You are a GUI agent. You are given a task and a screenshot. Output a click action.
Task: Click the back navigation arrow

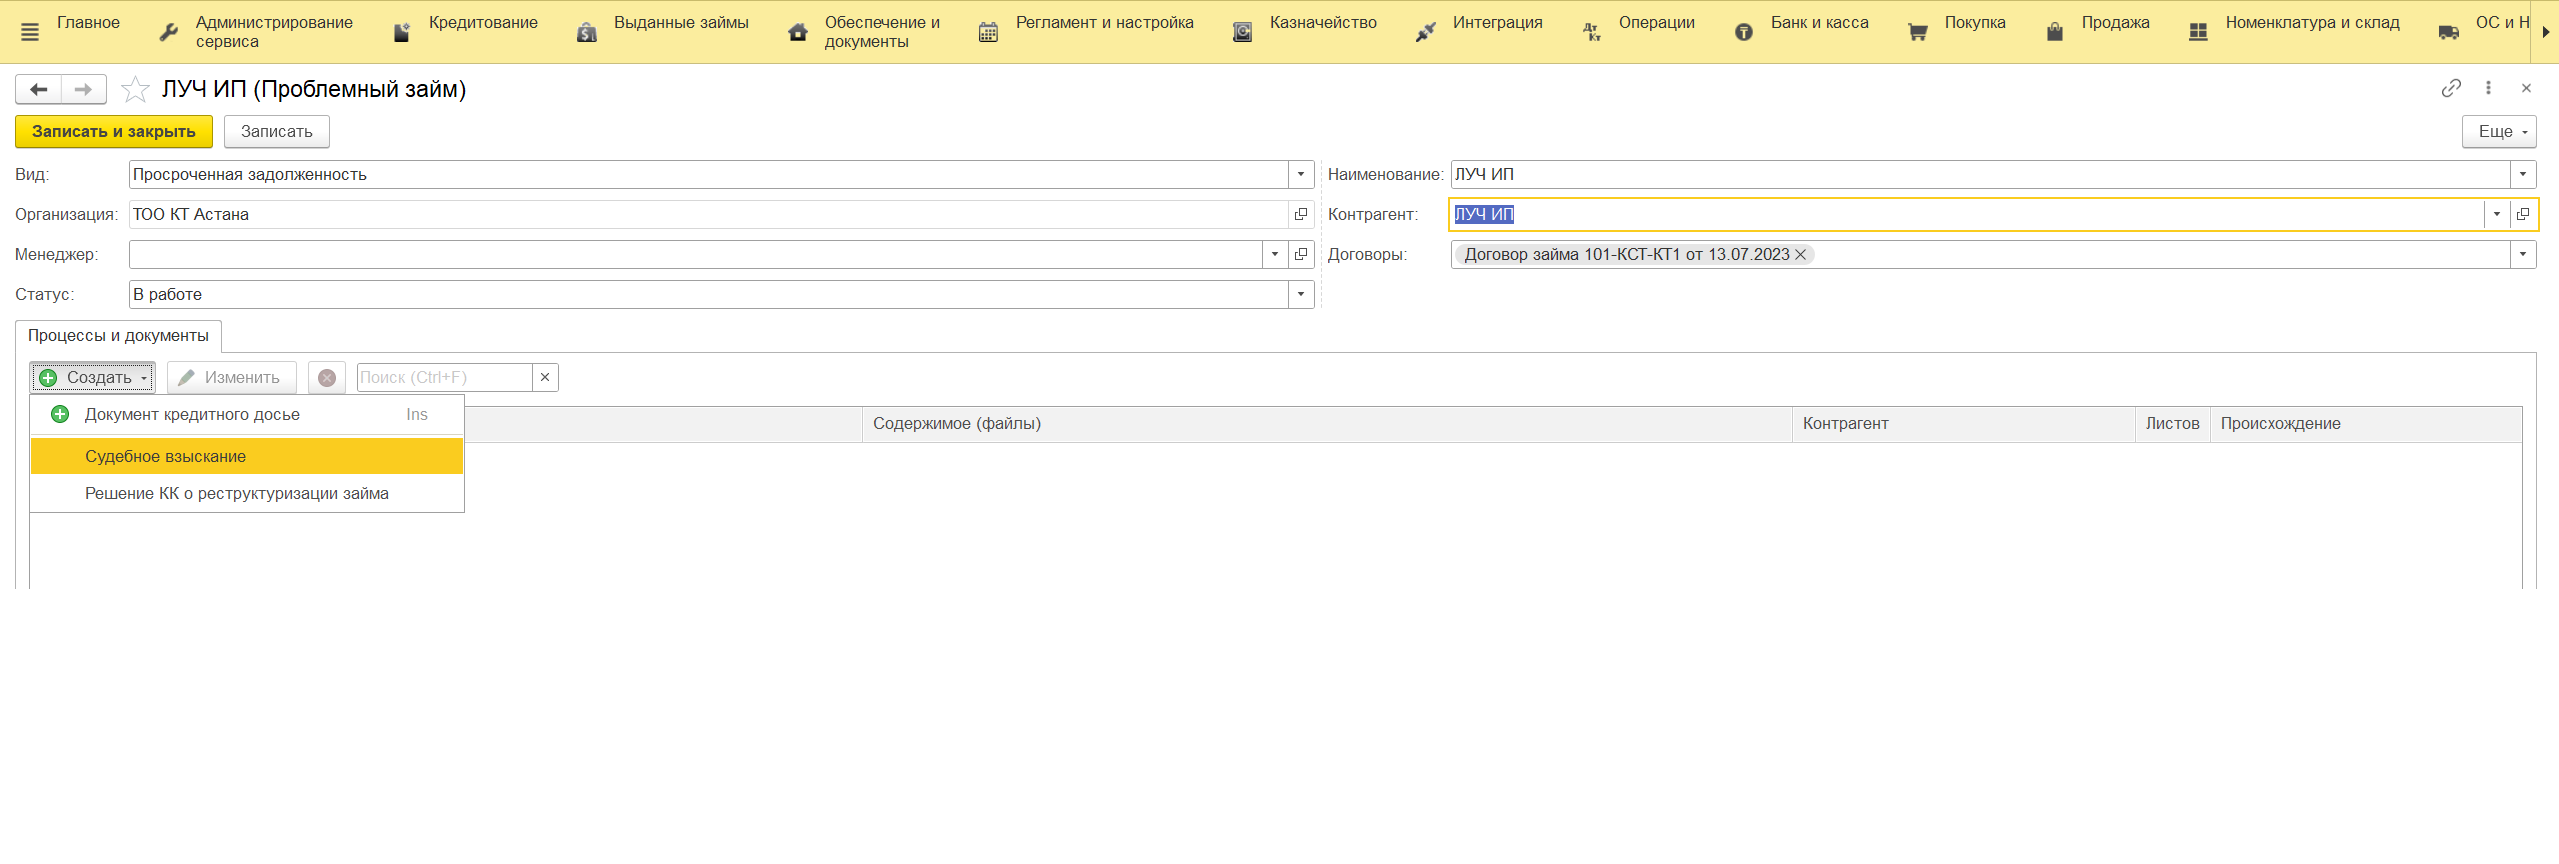tap(39, 90)
